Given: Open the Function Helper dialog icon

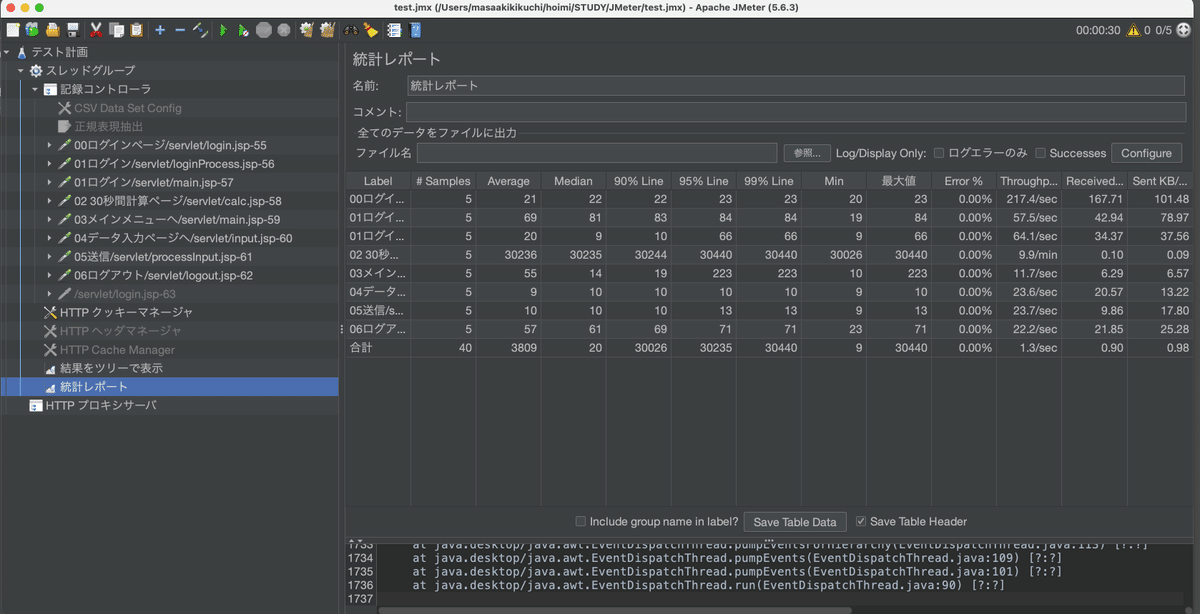Looking at the screenshot, I should (x=394, y=30).
